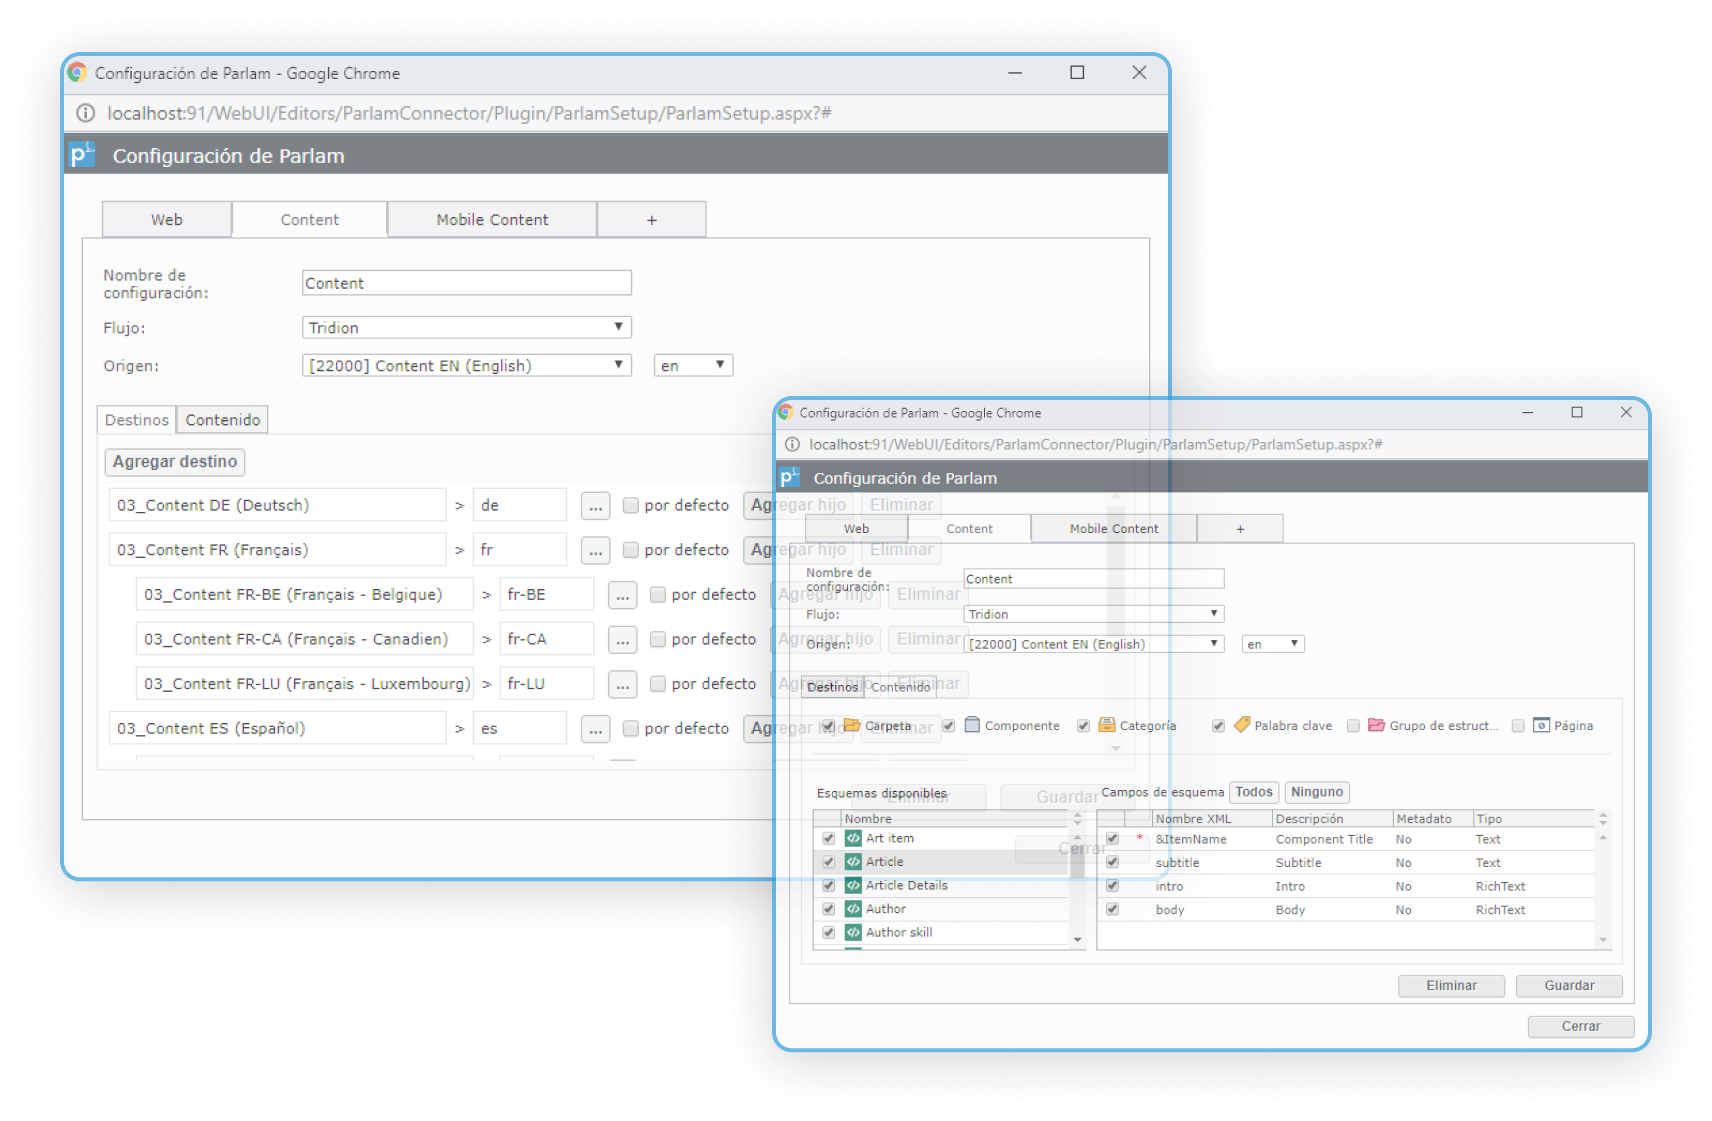Click schema list scrollbar down arrow

[x=1077, y=939]
